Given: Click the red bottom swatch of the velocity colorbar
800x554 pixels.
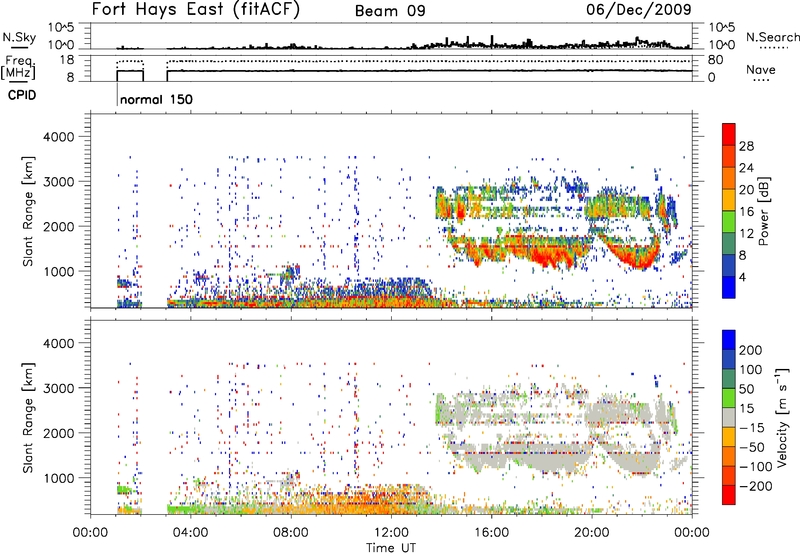Looking at the screenshot, I should point(729,495).
